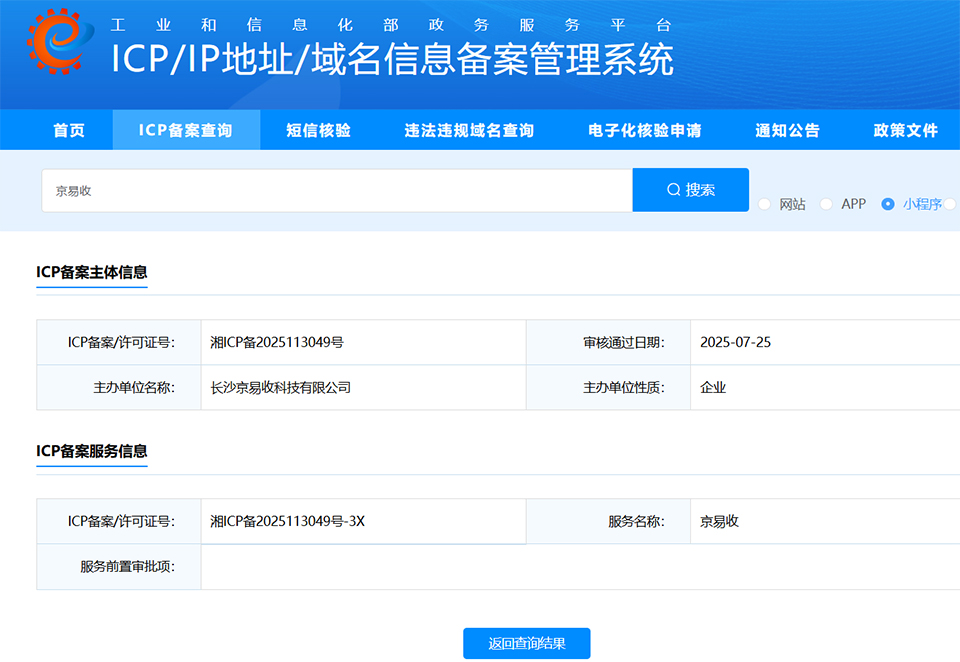Click the magnifier icon in search button
Viewport: 960px width, 662px height.
coord(673,190)
